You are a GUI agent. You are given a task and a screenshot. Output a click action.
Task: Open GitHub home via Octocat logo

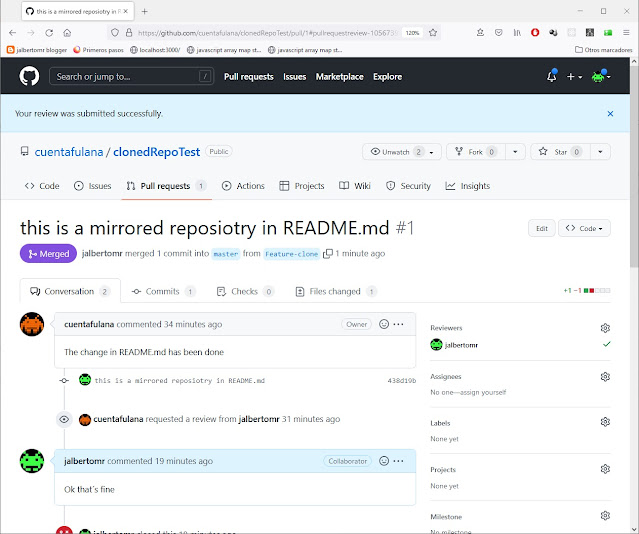tap(29, 76)
